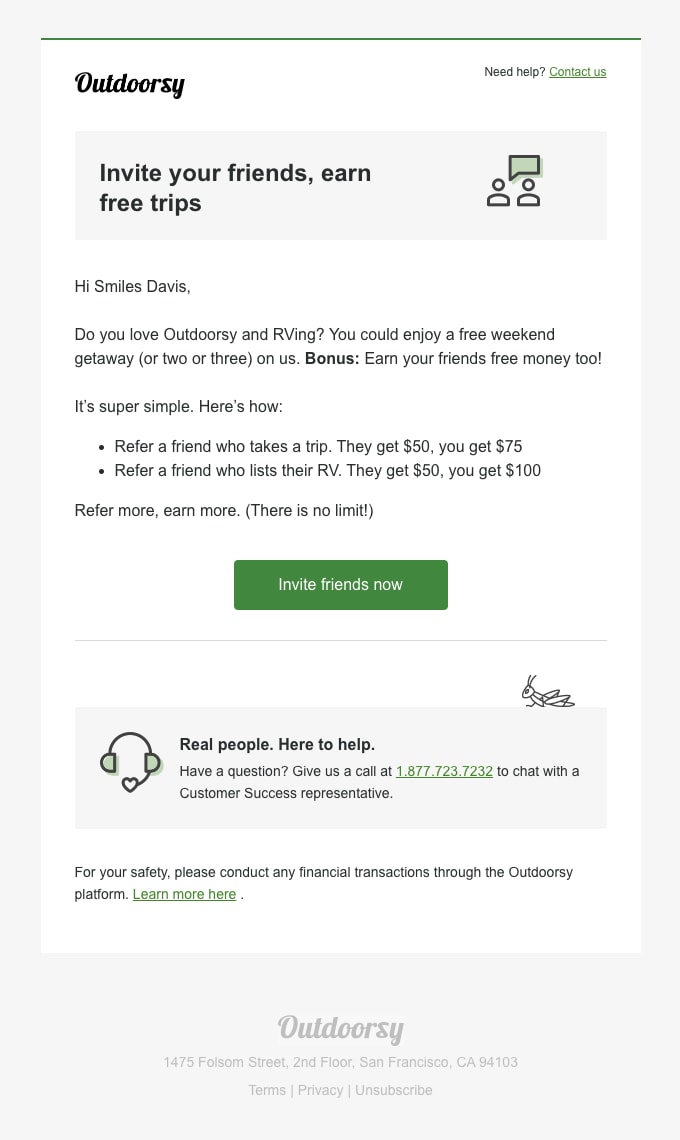Click the greeting line Hi Smiles Davis
The height and width of the screenshot is (1140, 680).
(132, 286)
